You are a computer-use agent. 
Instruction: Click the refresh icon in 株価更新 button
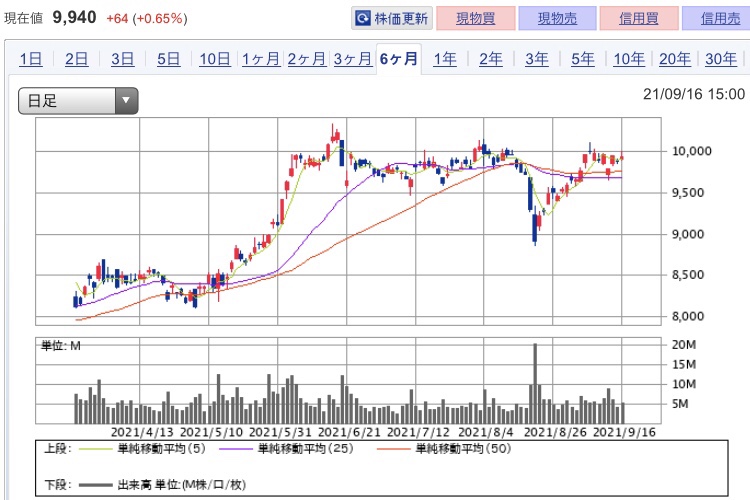point(363,19)
